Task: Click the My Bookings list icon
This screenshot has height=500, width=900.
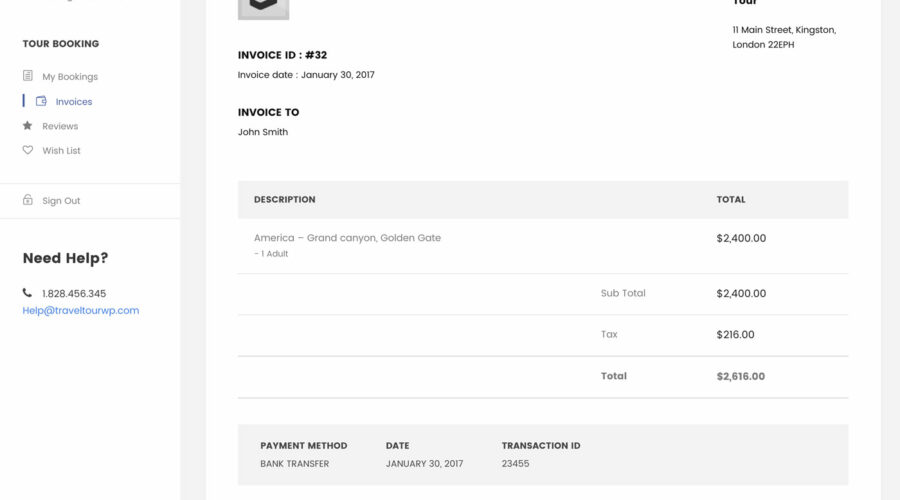Action: [28, 76]
